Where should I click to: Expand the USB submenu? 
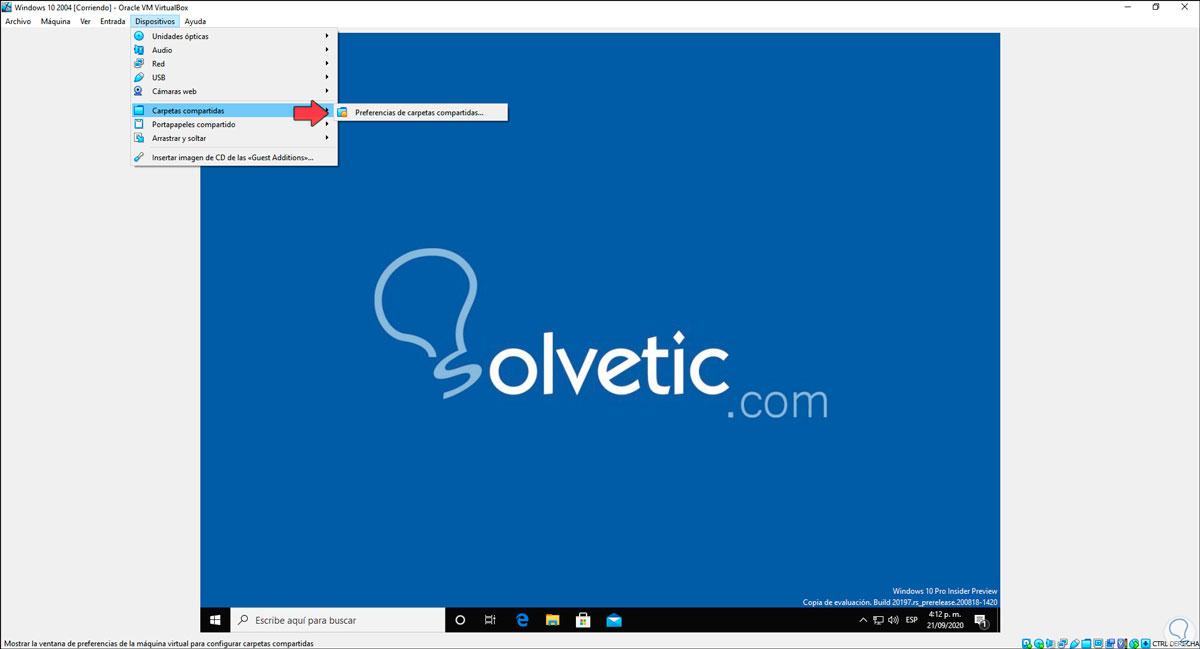[x=235, y=77]
